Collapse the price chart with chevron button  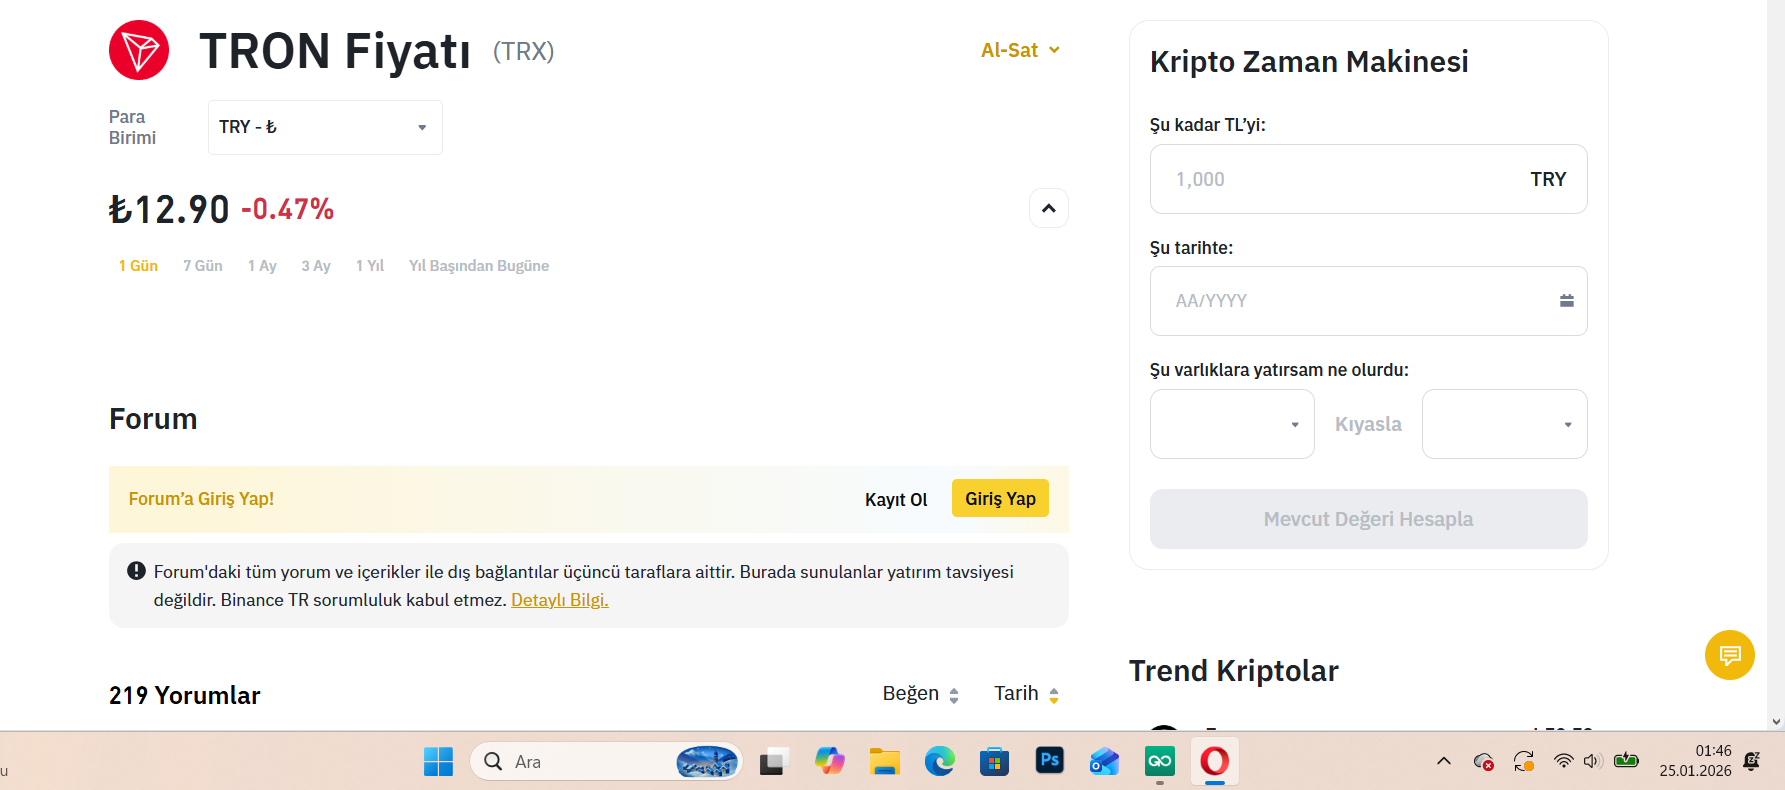(x=1049, y=208)
